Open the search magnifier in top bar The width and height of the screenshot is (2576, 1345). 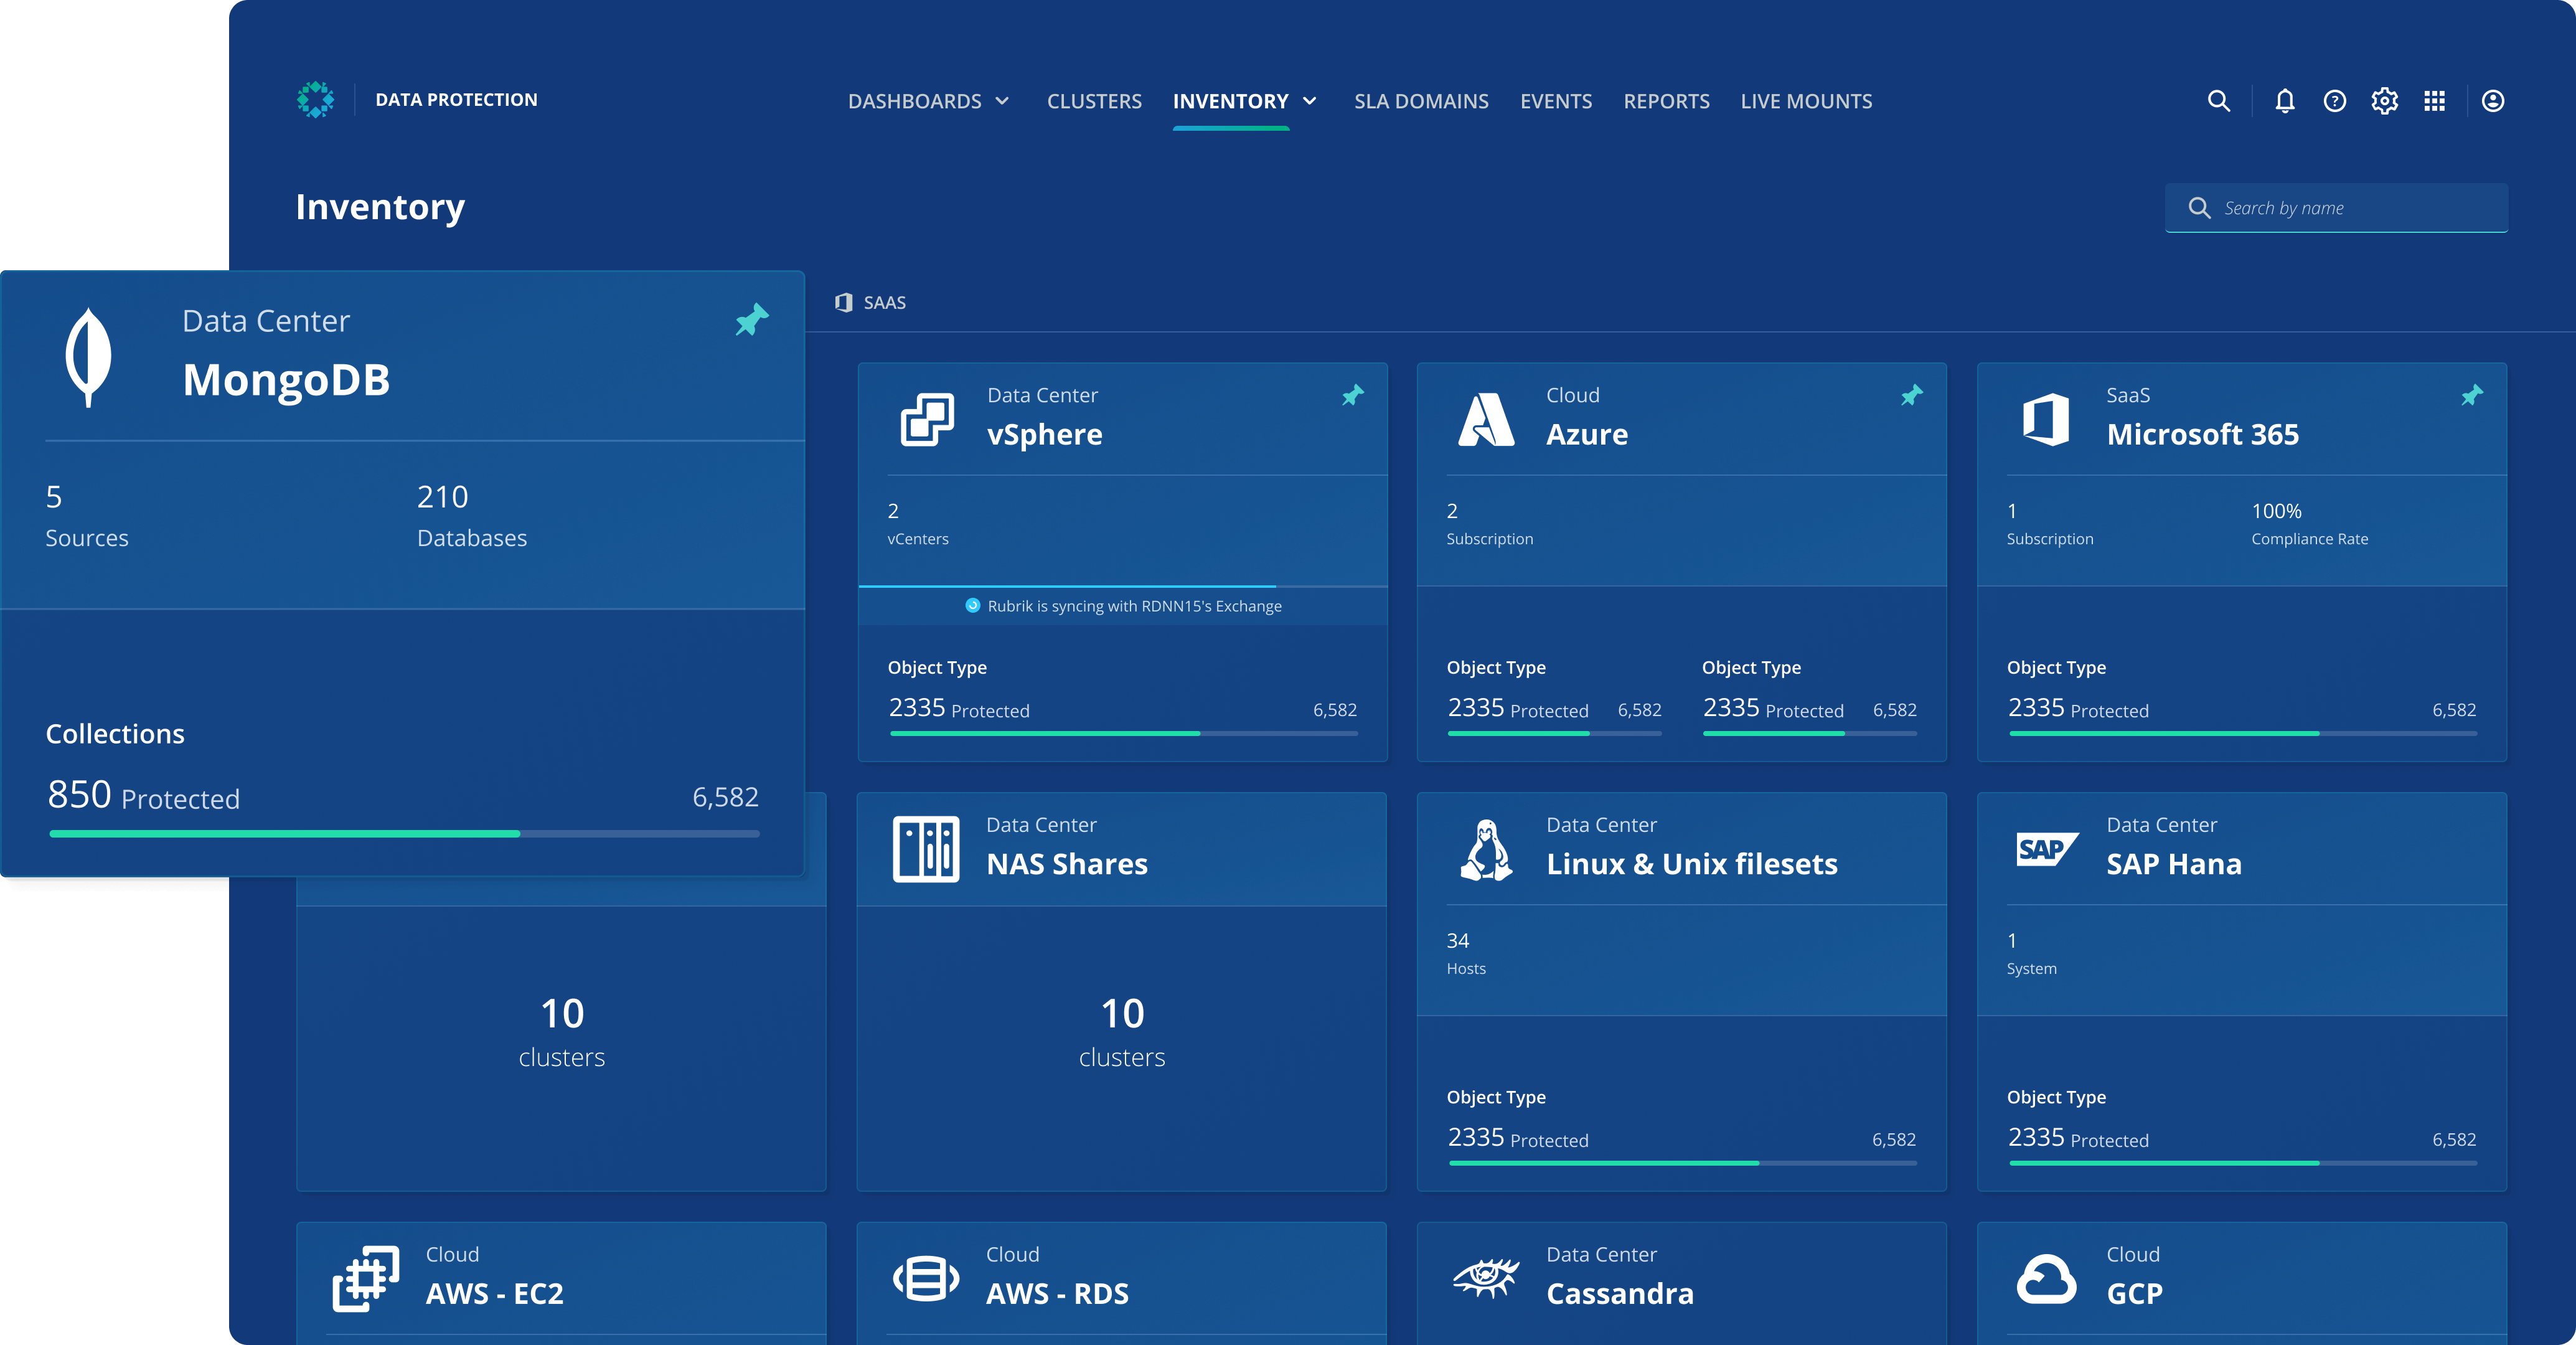point(2218,101)
